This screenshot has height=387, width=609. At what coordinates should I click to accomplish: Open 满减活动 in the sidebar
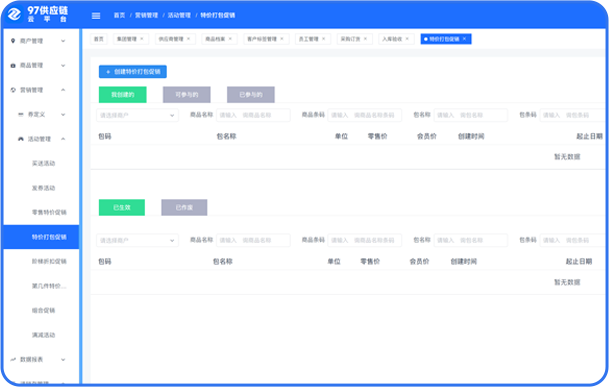click(x=44, y=335)
